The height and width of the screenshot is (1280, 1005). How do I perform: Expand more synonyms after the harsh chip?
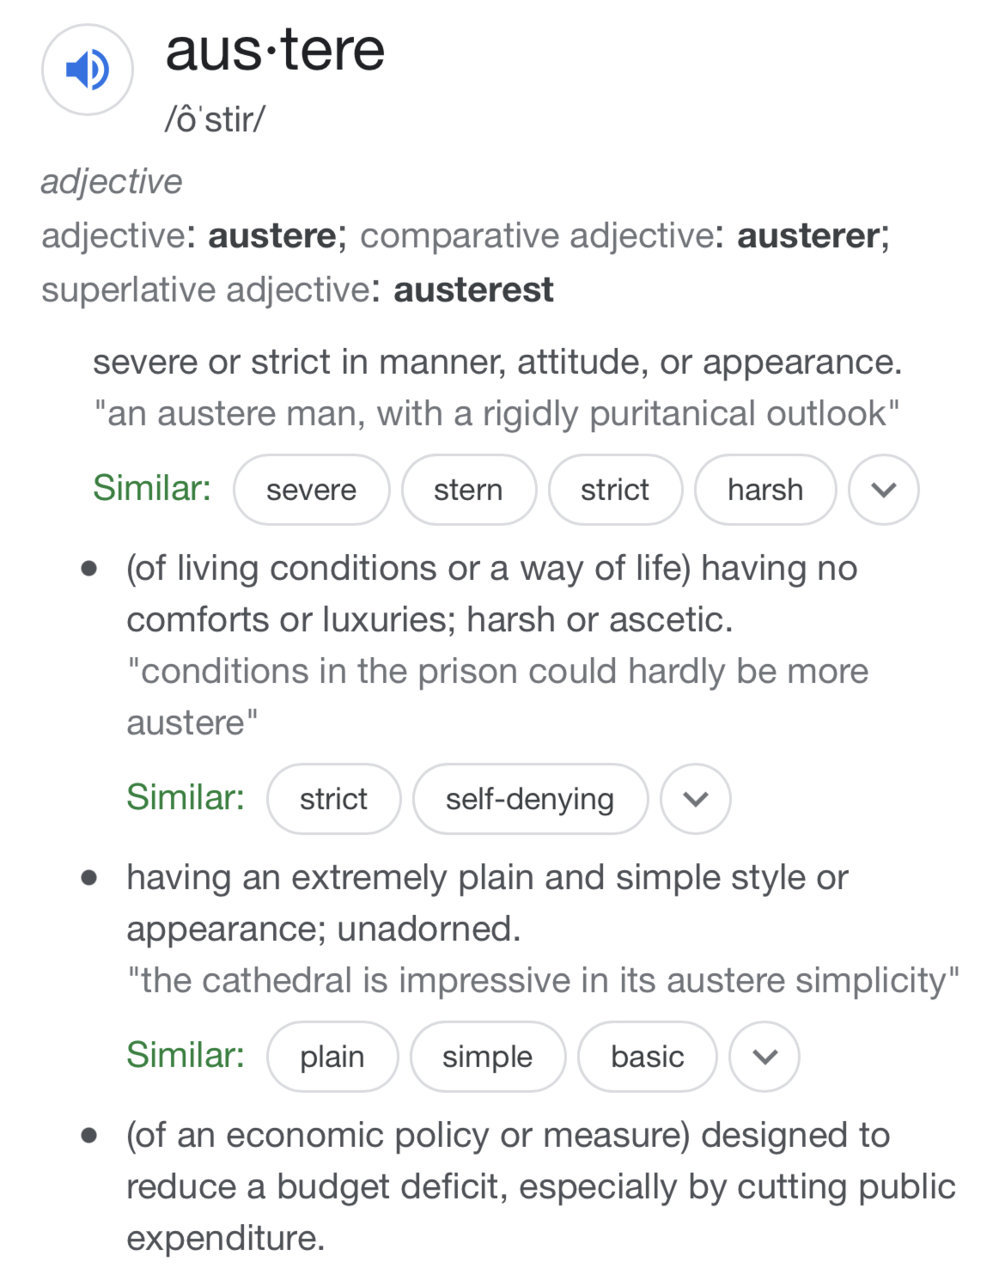(x=883, y=490)
